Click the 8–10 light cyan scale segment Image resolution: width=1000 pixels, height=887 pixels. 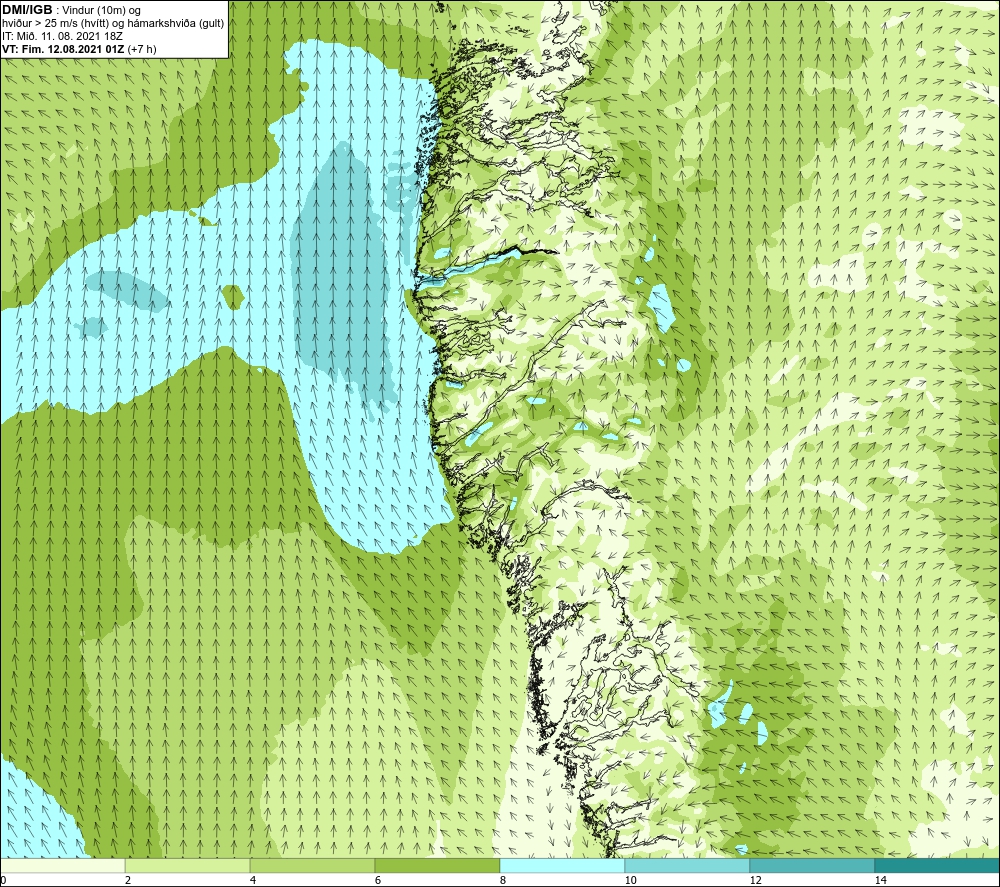click(562, 866)
